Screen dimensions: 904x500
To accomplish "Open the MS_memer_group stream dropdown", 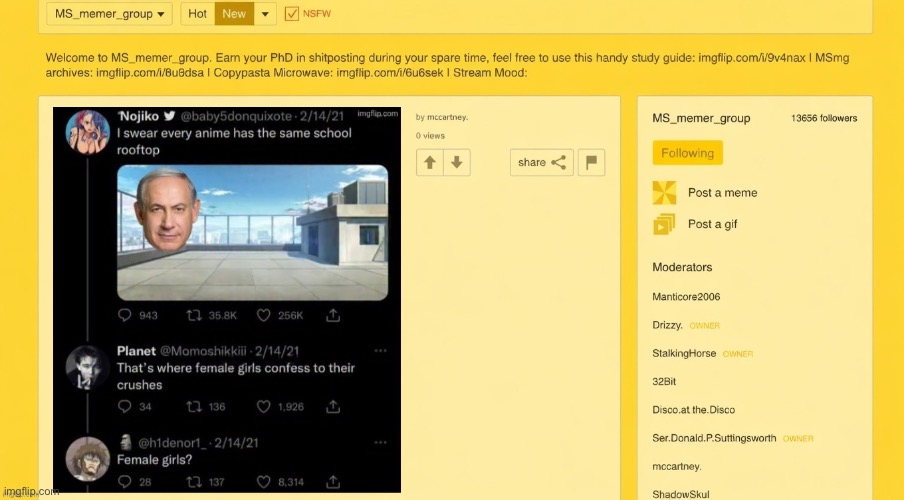I will coord(109,14).
